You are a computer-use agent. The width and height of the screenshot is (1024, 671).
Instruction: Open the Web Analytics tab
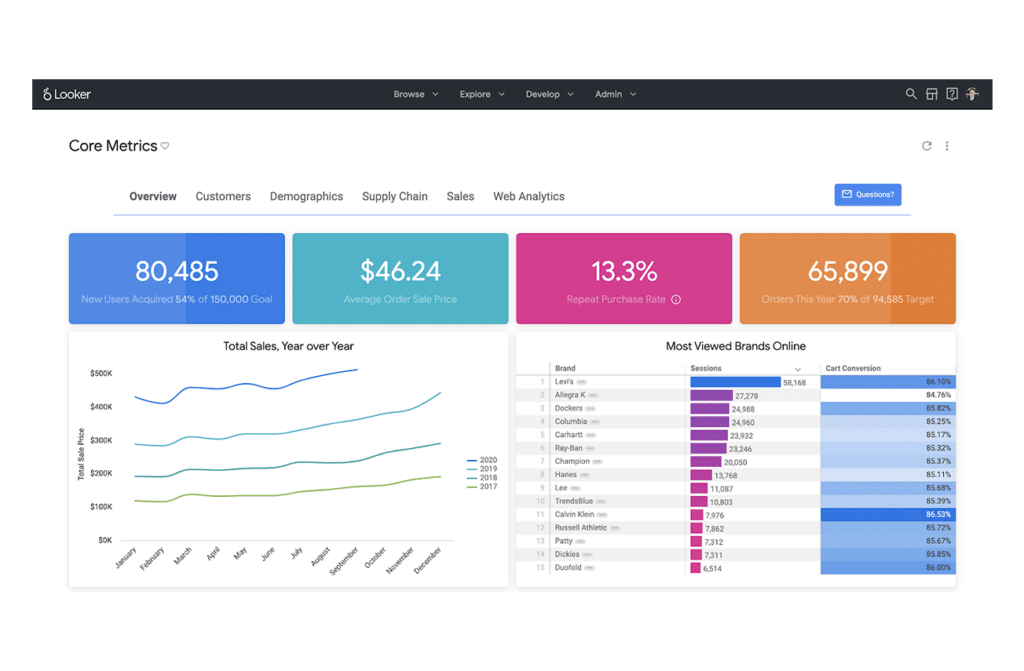click(529, 196)
